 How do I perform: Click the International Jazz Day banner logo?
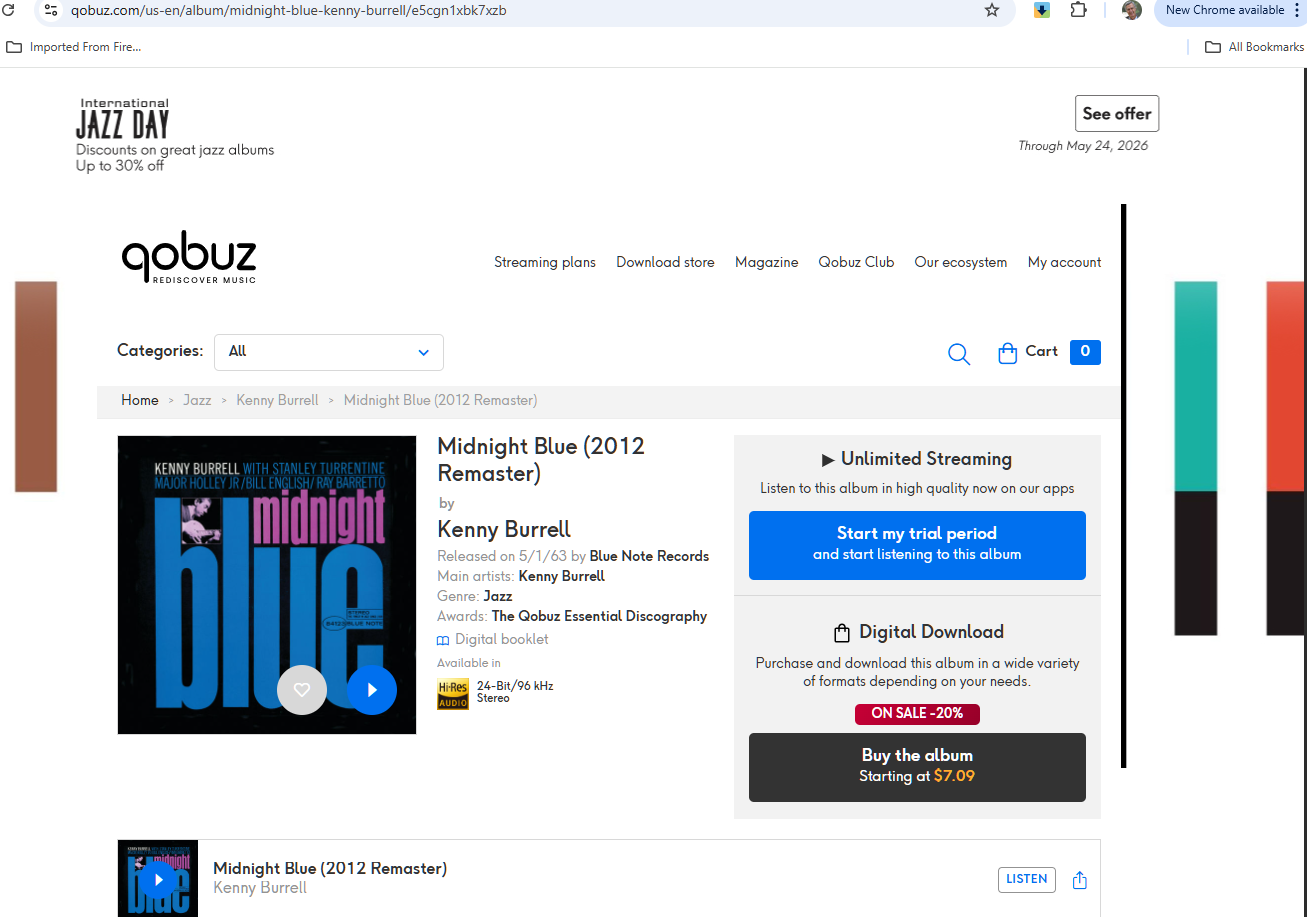(x=123, y=119)
